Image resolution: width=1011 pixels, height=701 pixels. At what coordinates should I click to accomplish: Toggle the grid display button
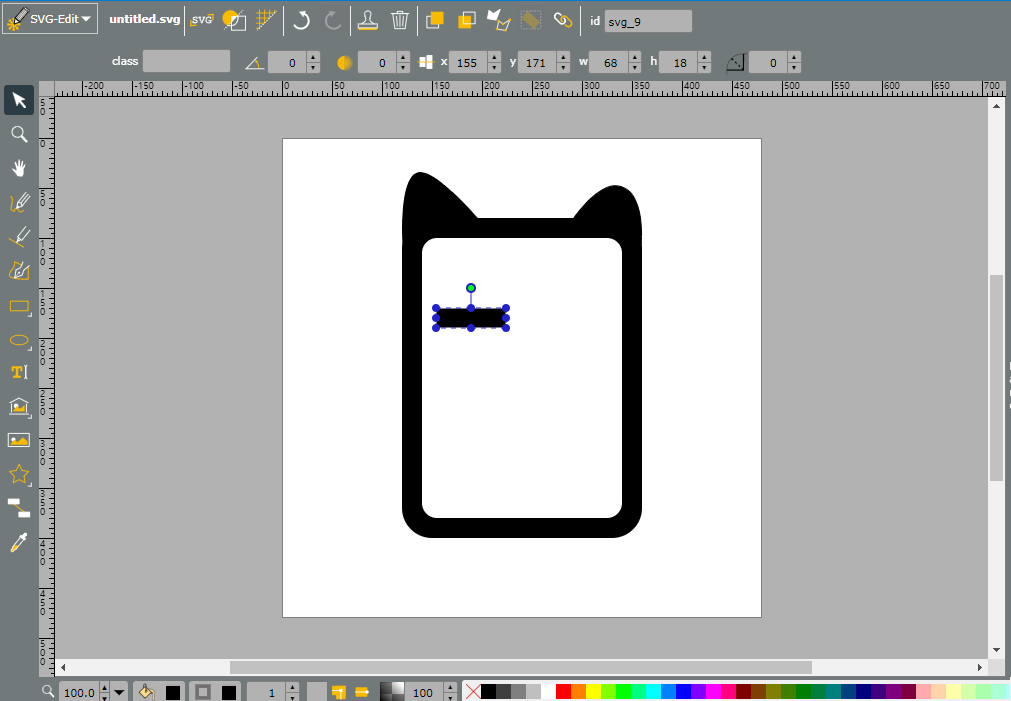point(266,19)
